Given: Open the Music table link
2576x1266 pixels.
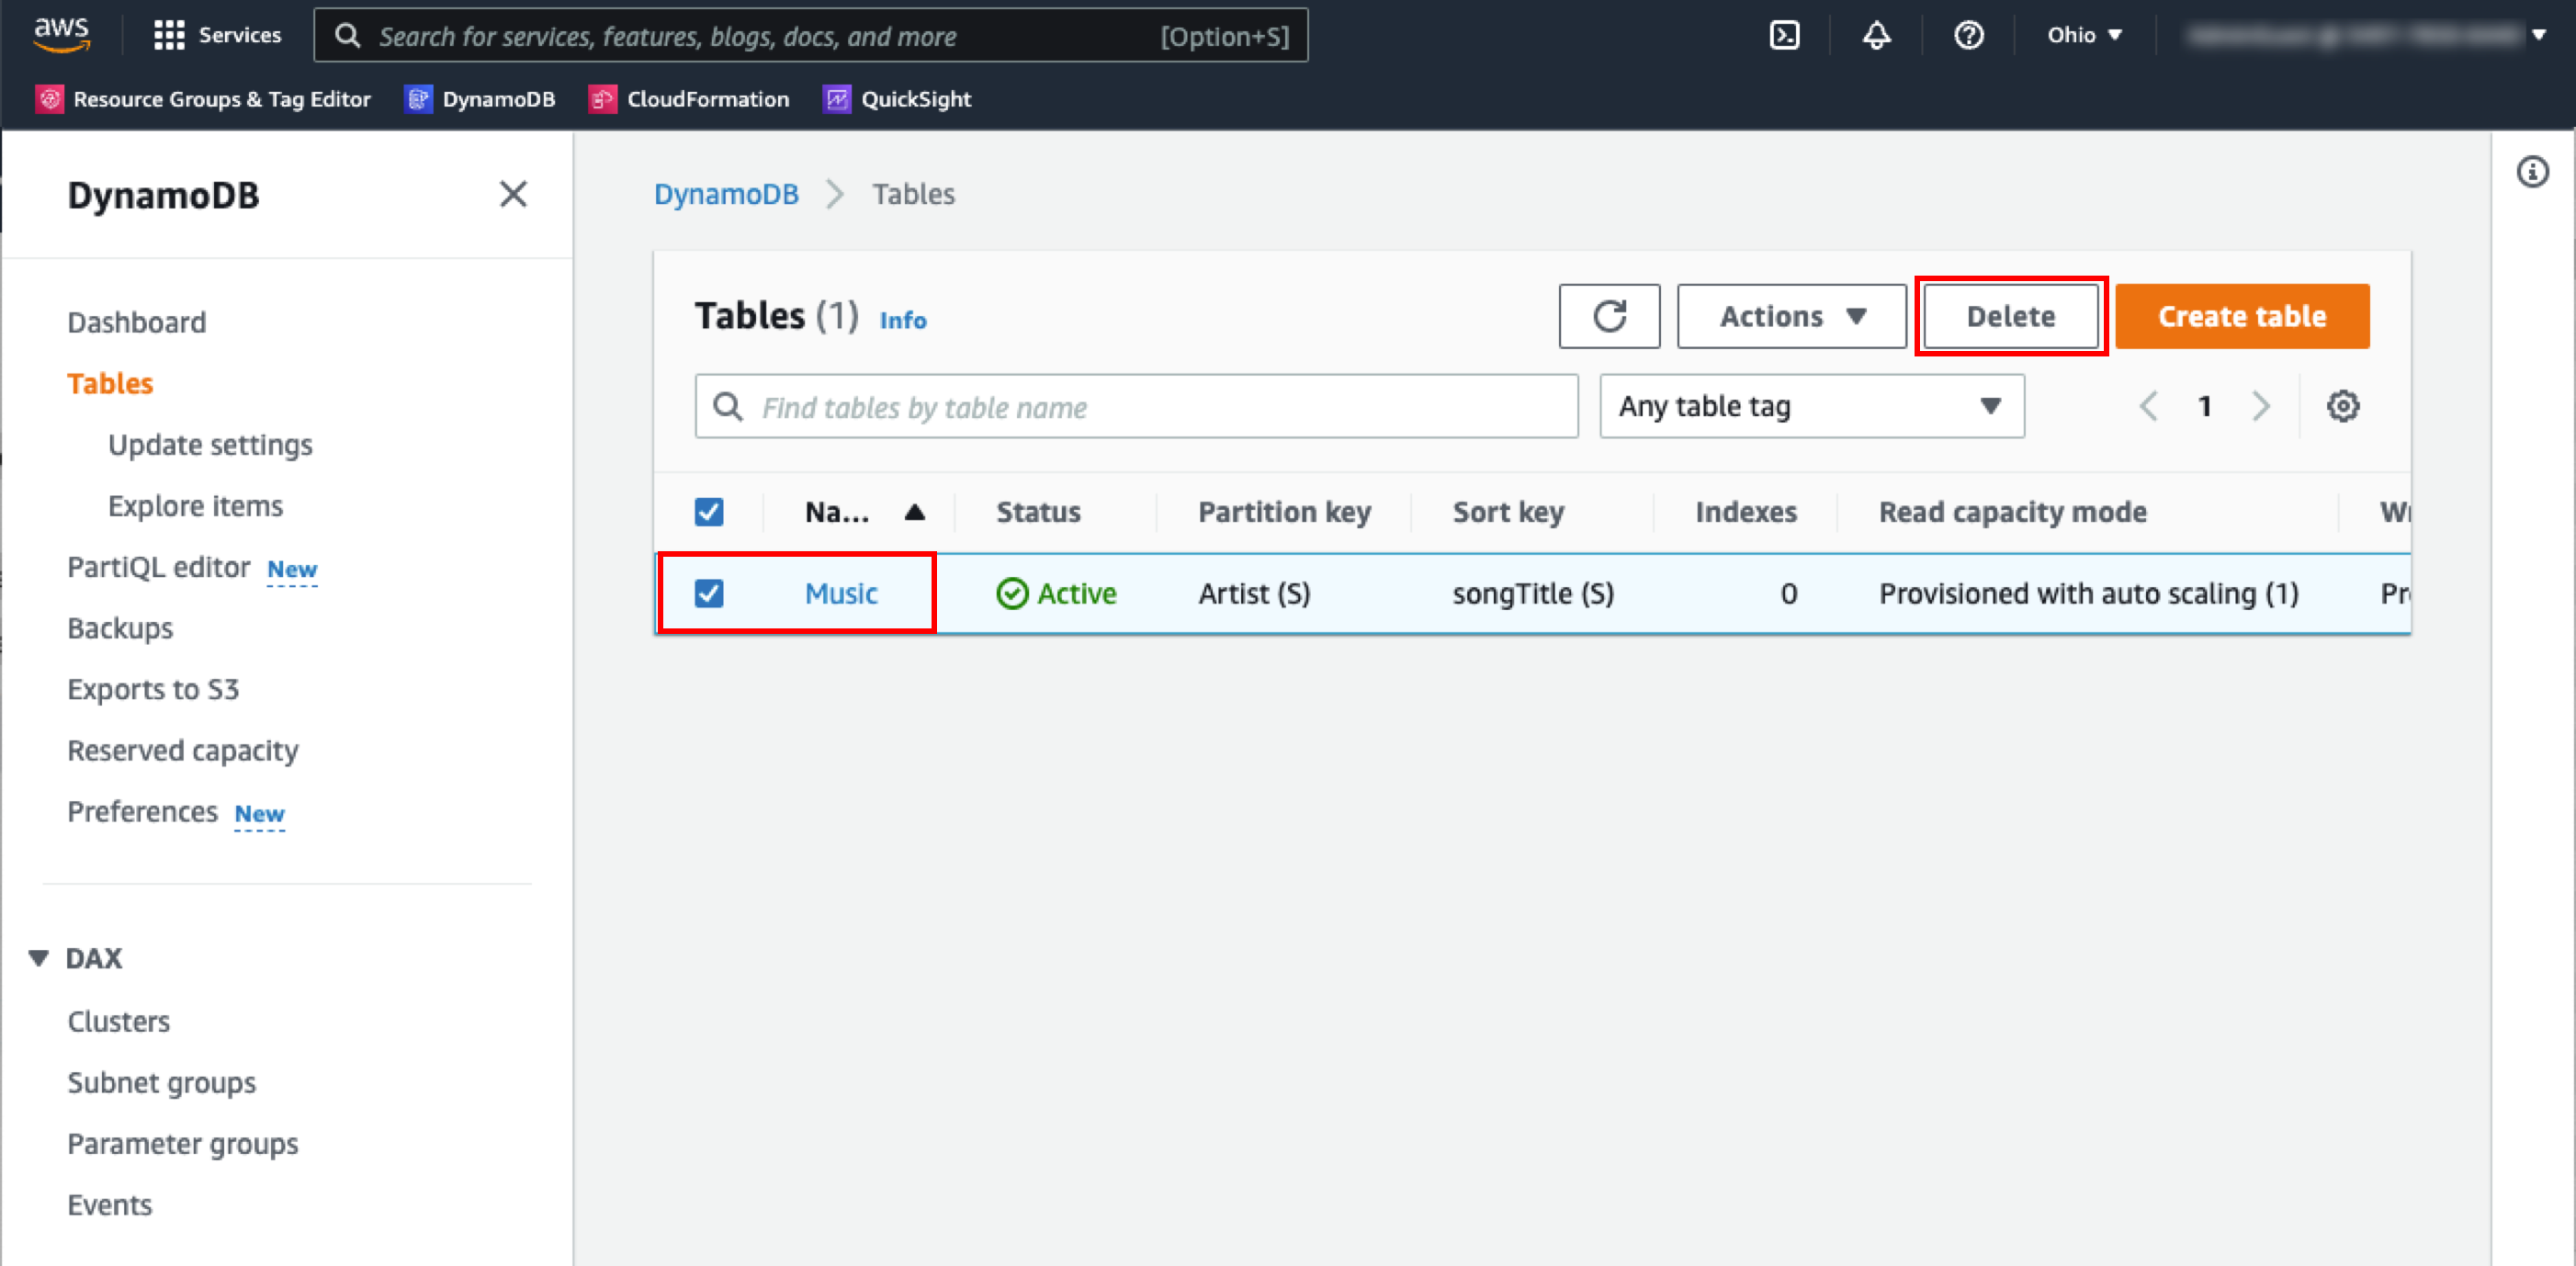Looking at the screenshot, I should pyautogui.click(x=841, y=593).
